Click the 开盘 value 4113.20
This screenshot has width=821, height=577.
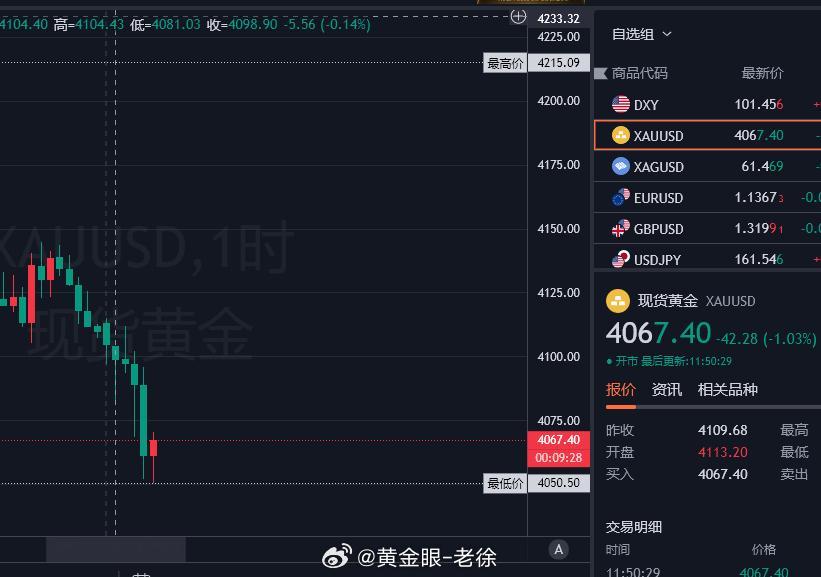click(723, 452)
